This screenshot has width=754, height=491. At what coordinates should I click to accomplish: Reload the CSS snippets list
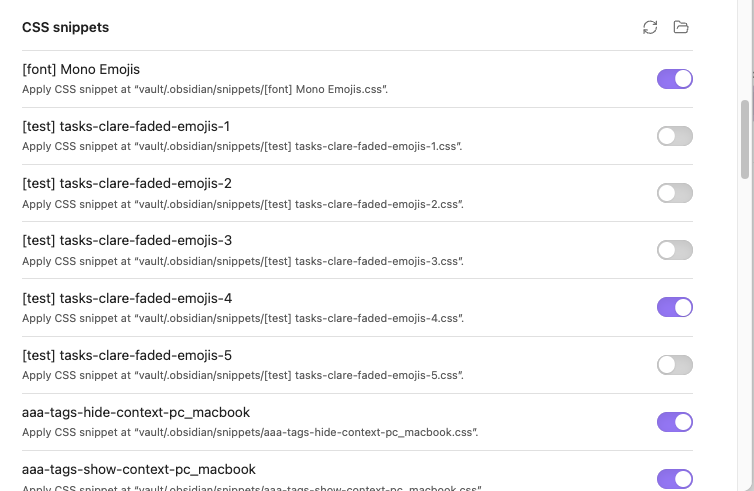(x=650, y=27)
